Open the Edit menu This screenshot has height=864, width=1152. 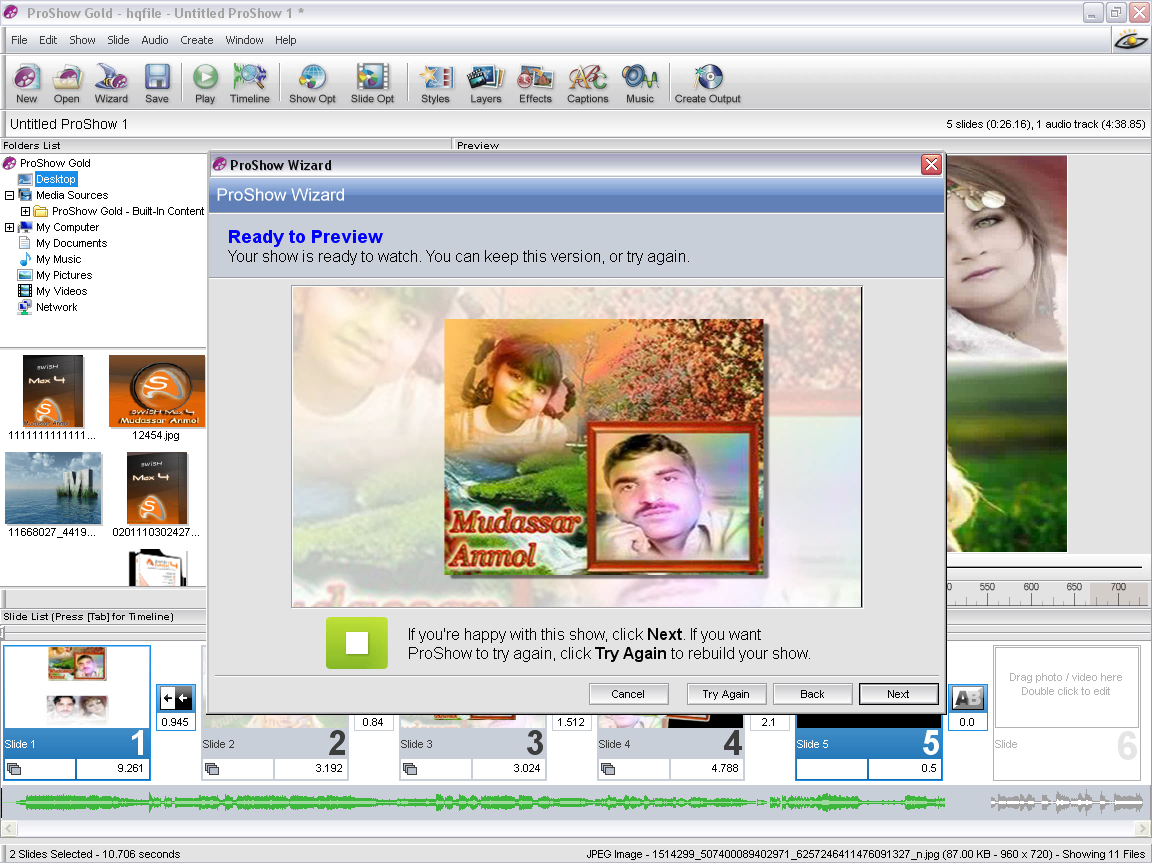[48, 40]
